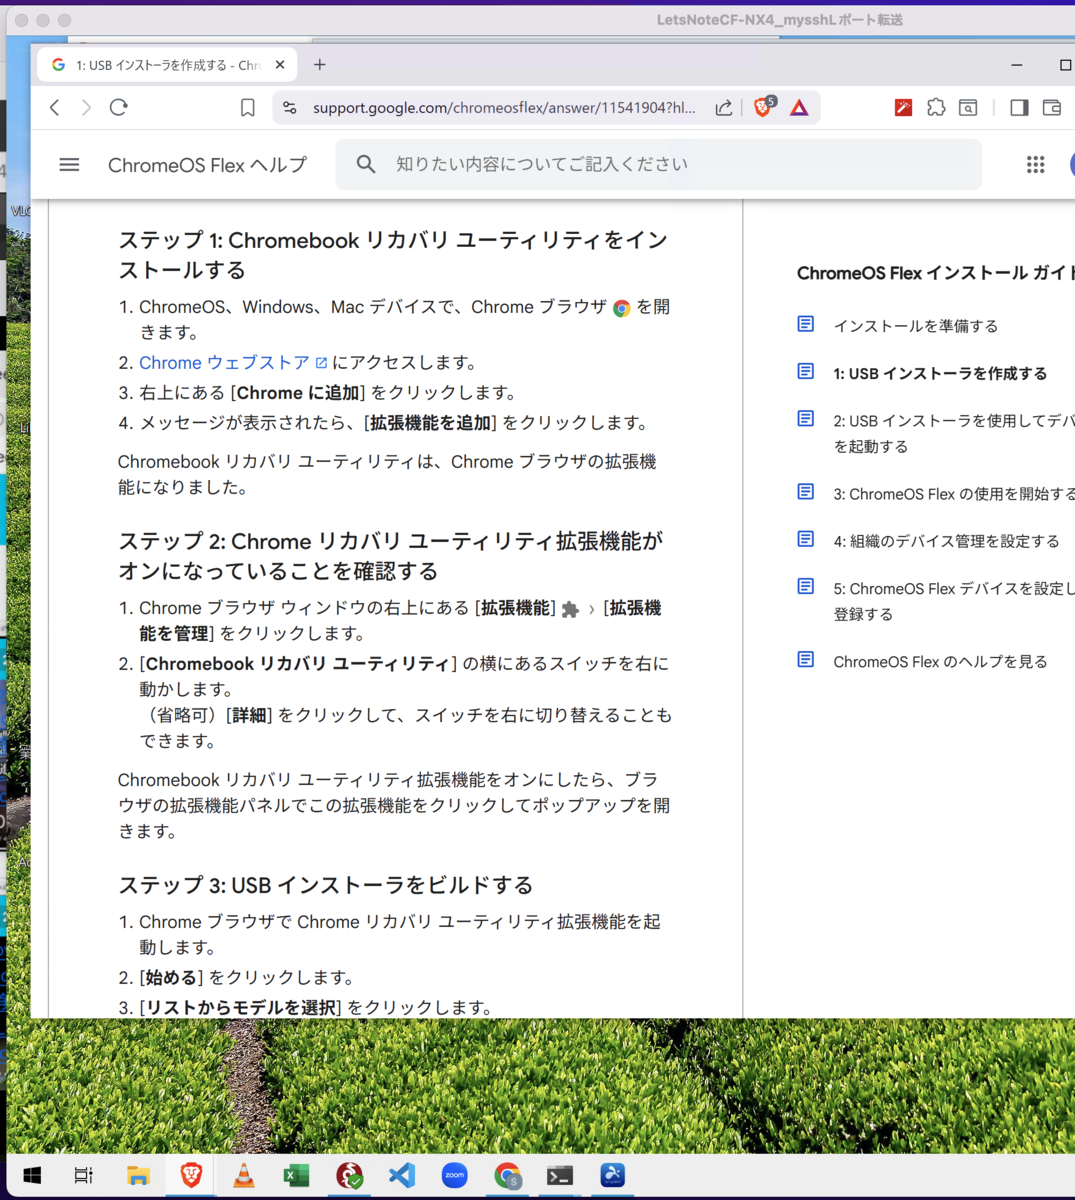Open 3: ChromeOS Flex の使用を開始する link
This screenshot has height=1200, width=1075.
(954, 493)
